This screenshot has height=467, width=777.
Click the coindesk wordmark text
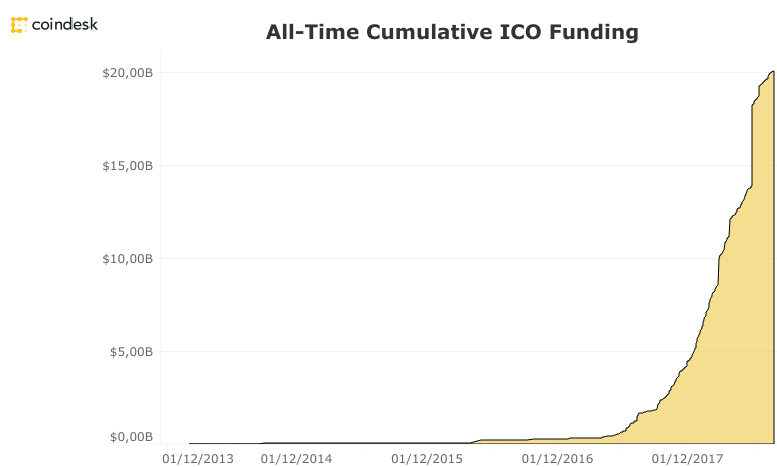coord(62,22)
